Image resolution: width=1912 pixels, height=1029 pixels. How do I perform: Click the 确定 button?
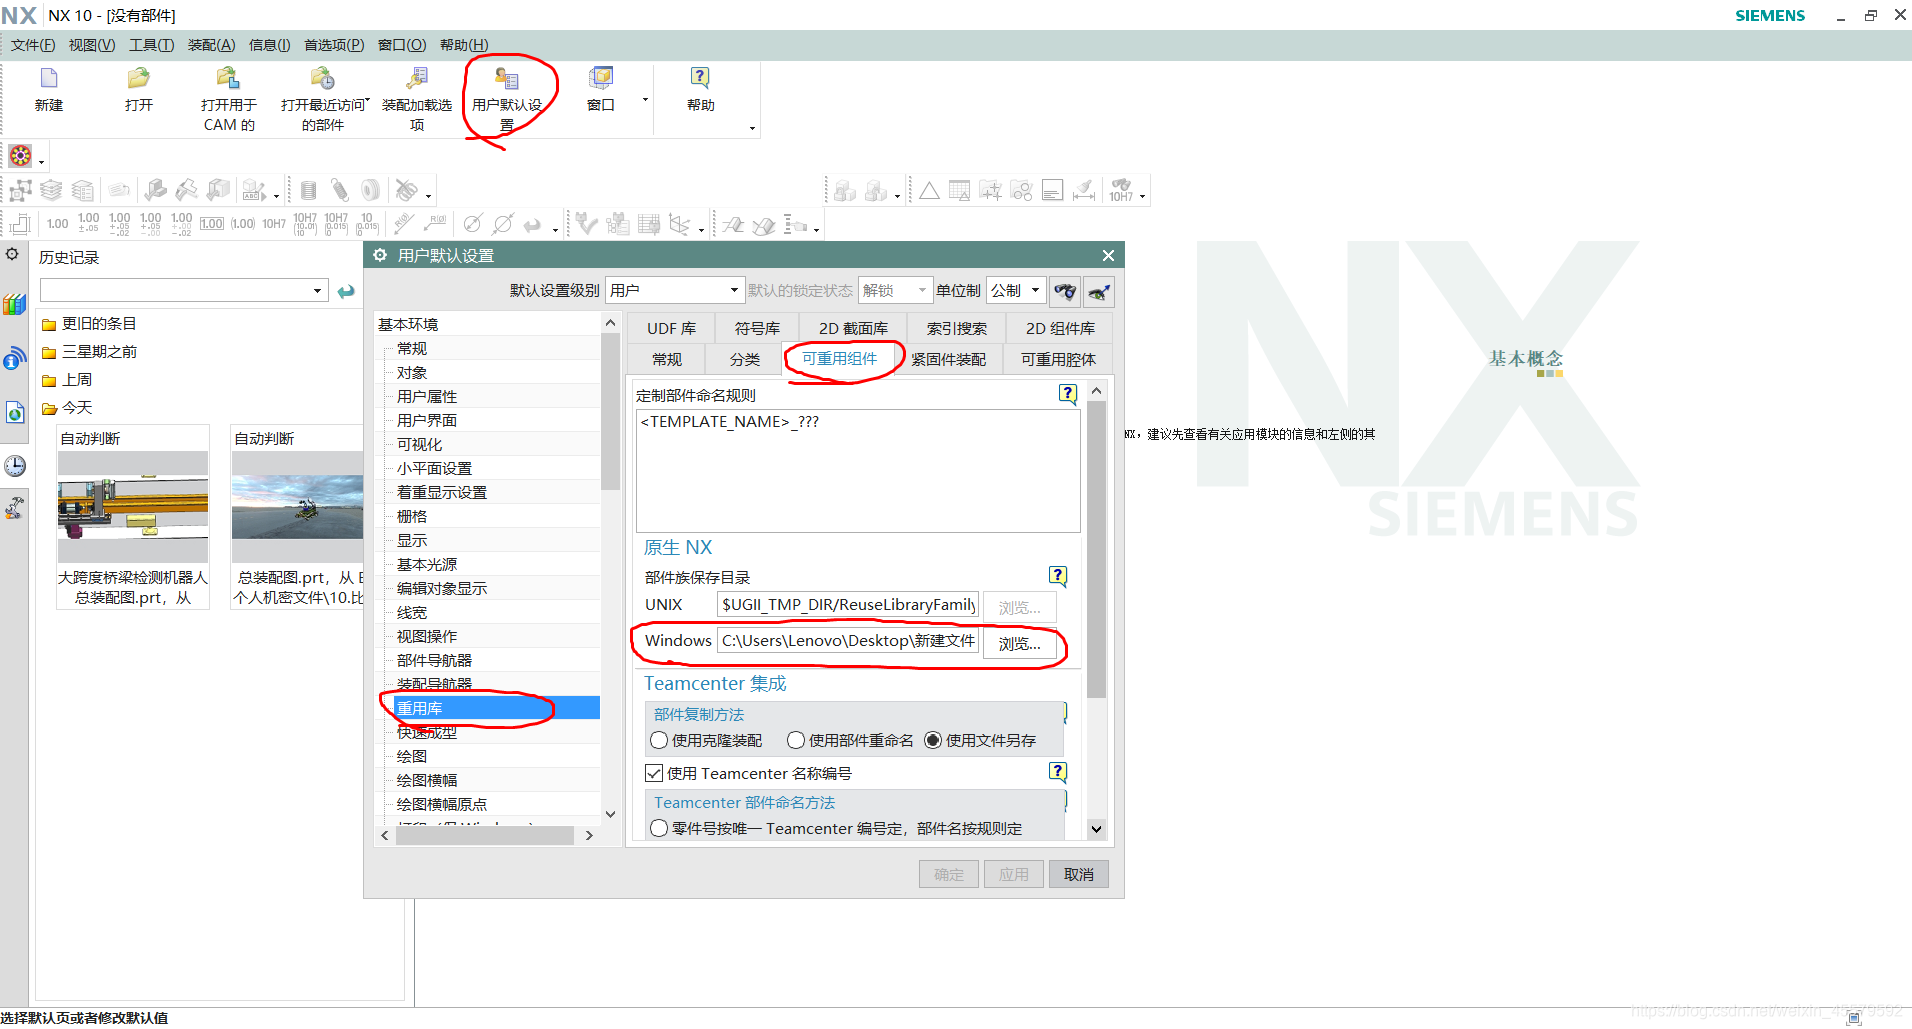(x=949, y=874)
